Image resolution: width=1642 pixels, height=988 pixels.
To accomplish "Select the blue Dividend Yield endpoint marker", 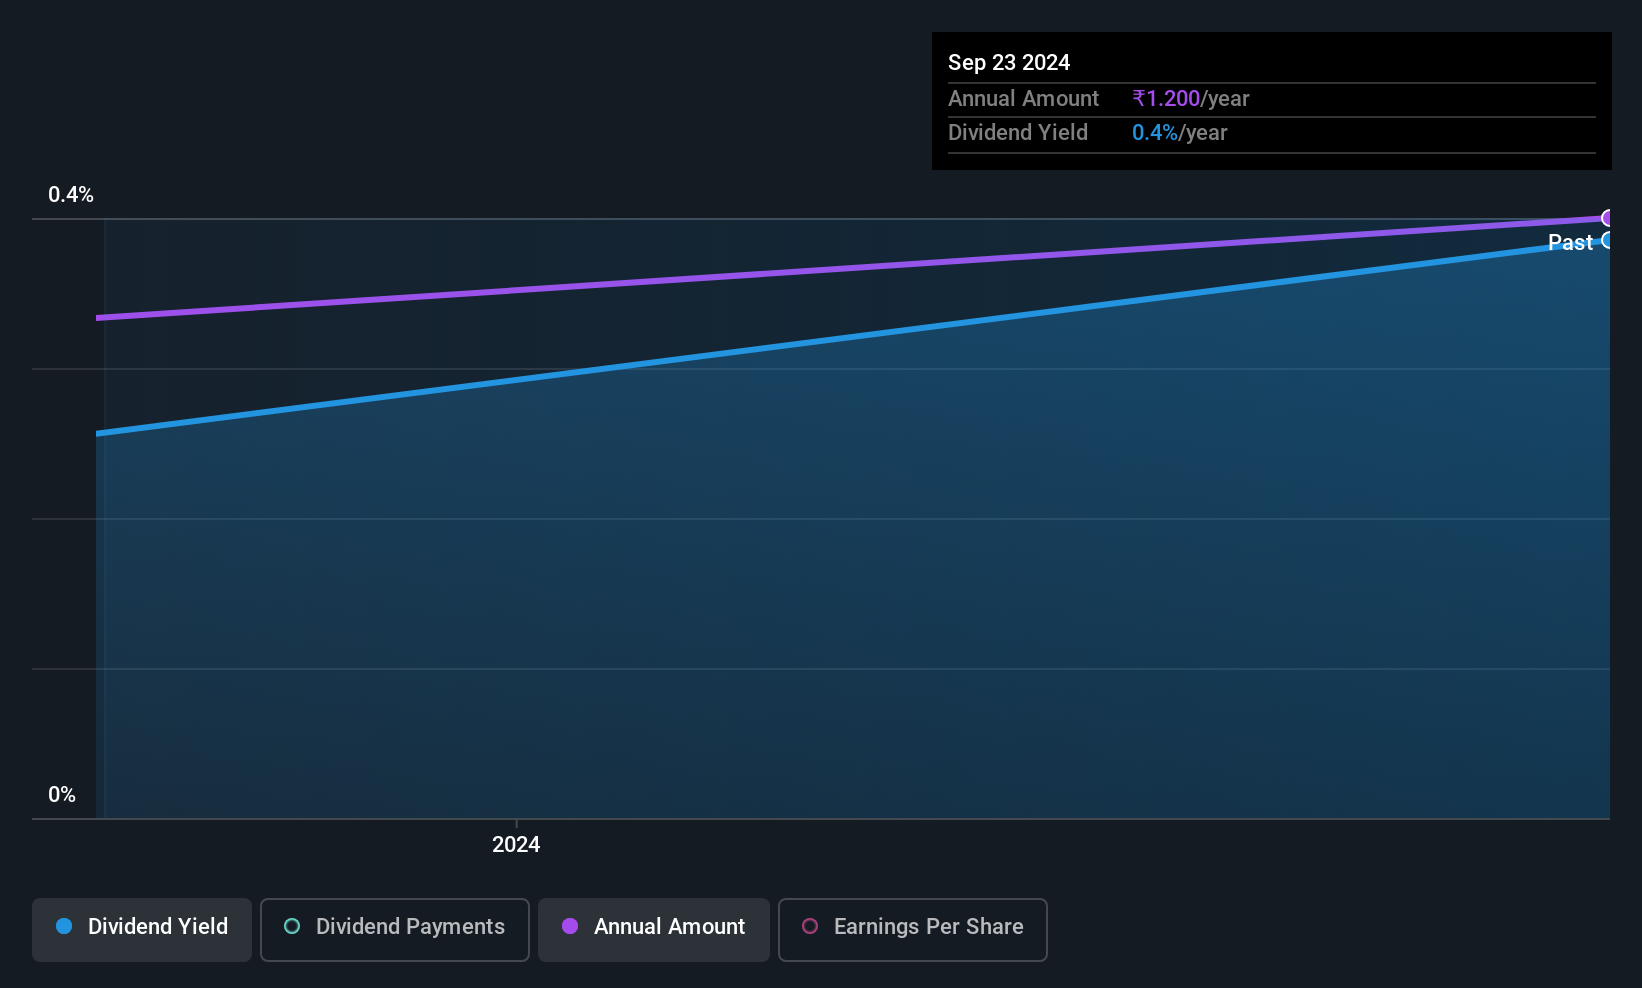I will click(x=1607, y=240).
